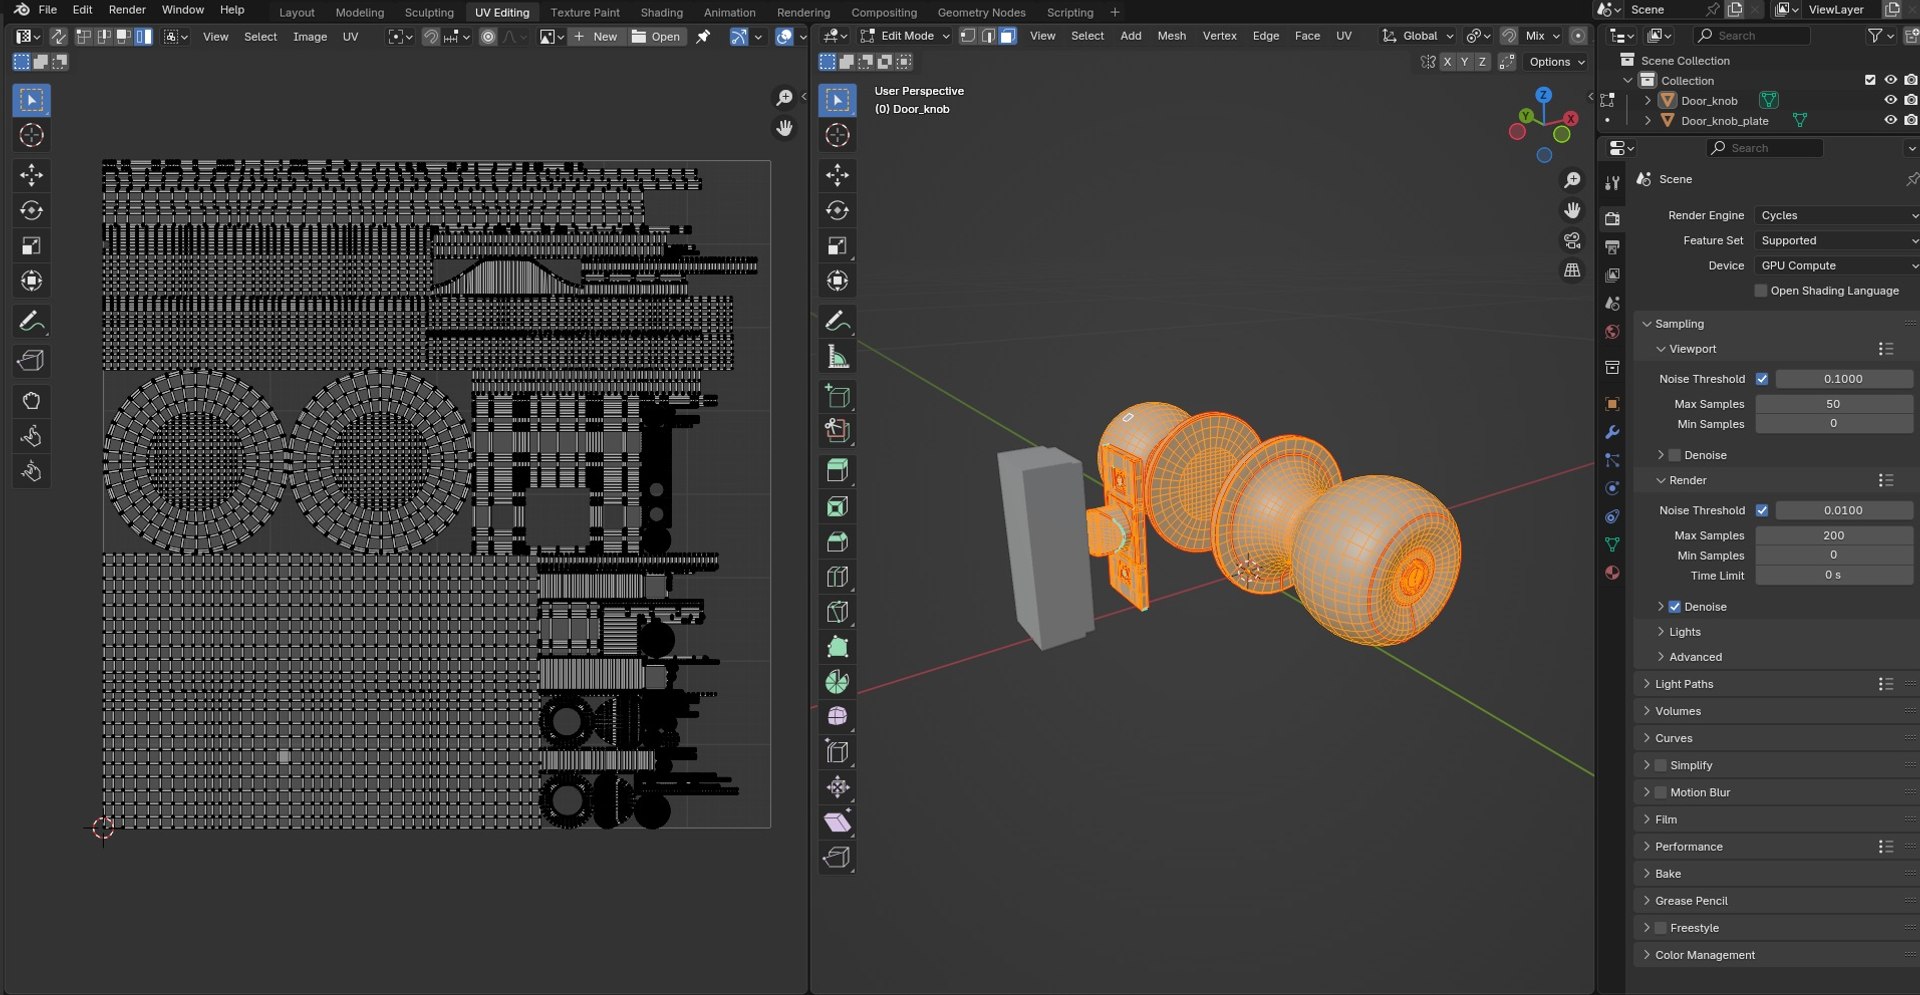Select the Pinch tool in UV editor
The width and height of the screenshot is (1920, 995).
pyautogui.click(x=31, y=471)
